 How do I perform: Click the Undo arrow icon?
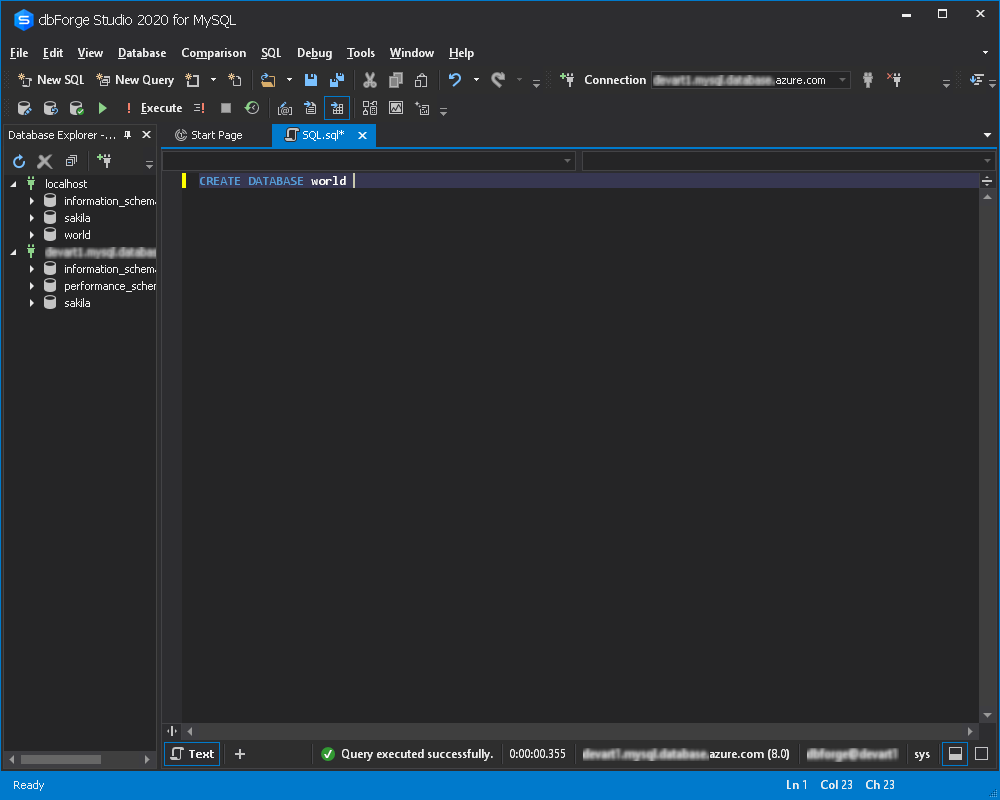pyautogui.click(x=455, y=80)
